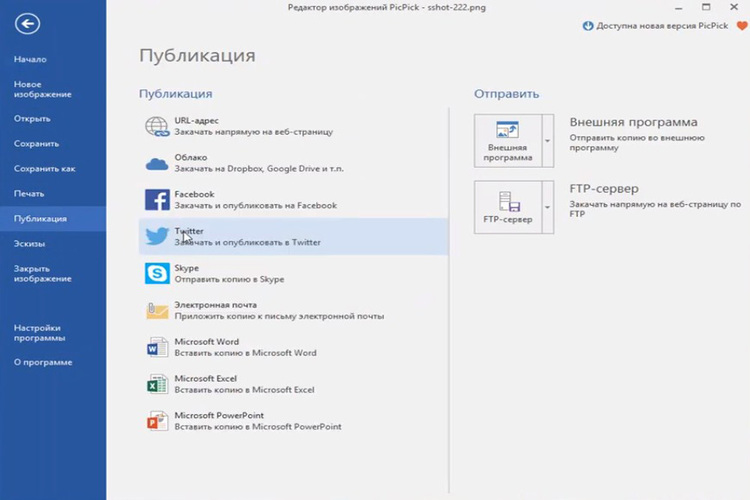Click the Внешняя программа big button

508,141
